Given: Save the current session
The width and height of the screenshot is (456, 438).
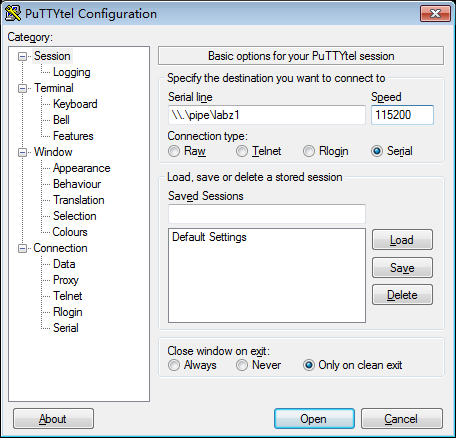Looking at the screenshot, I should tap(402, 268).
